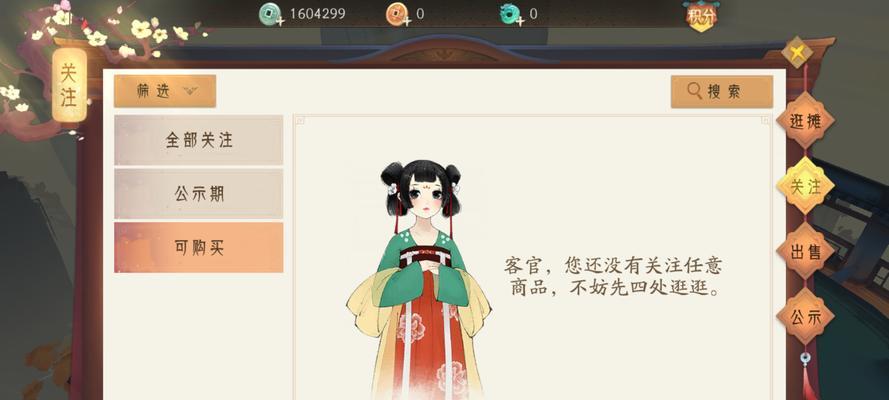
Task: Select the 关注 diamond tab
Action: coord(806,186)
